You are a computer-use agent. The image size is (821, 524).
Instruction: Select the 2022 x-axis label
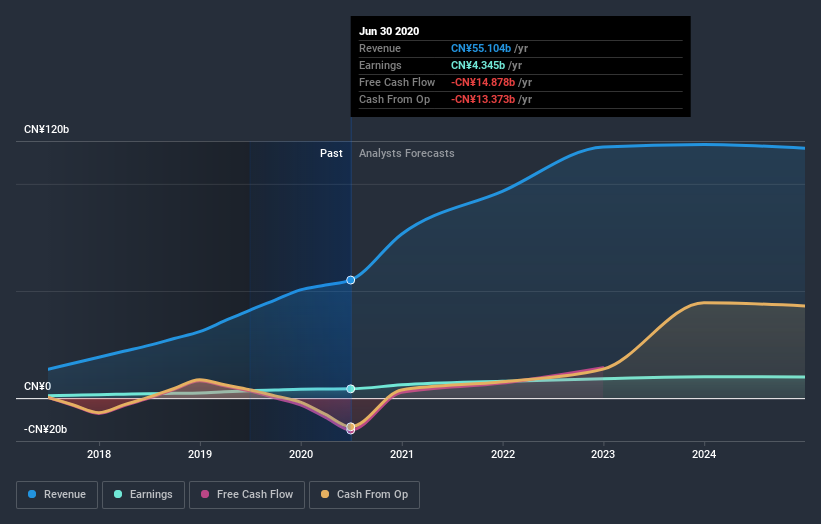503,454
